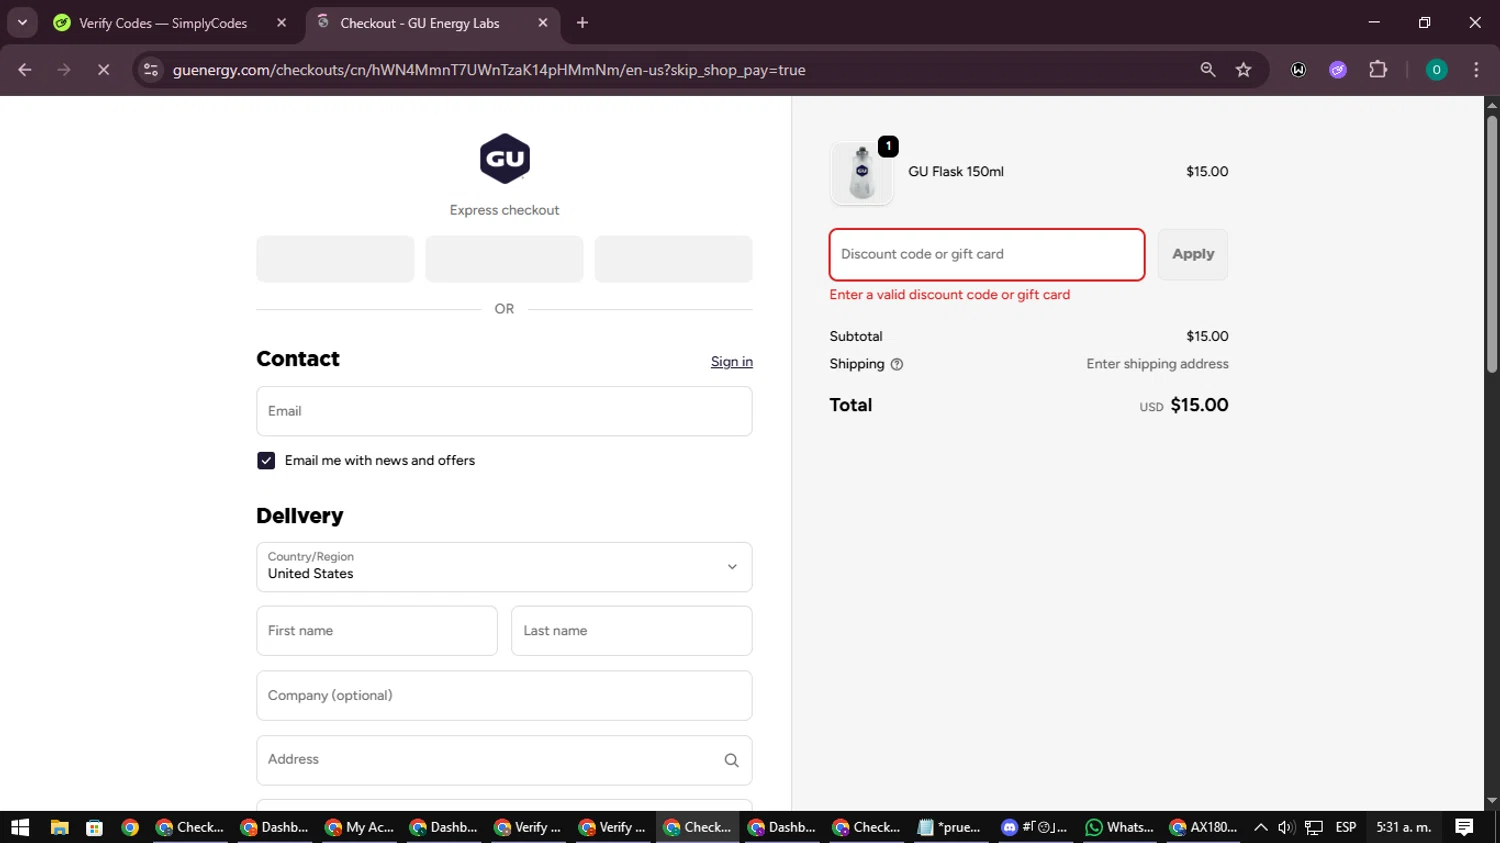The height and width of the screenshot is (843, 1500).
Task: Open the clock showing 5:31 a. m.
Action: click(1404, 827)
